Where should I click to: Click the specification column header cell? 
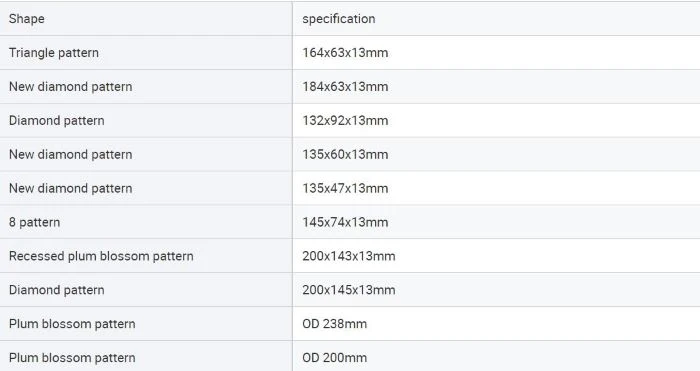tap(496, 19)
